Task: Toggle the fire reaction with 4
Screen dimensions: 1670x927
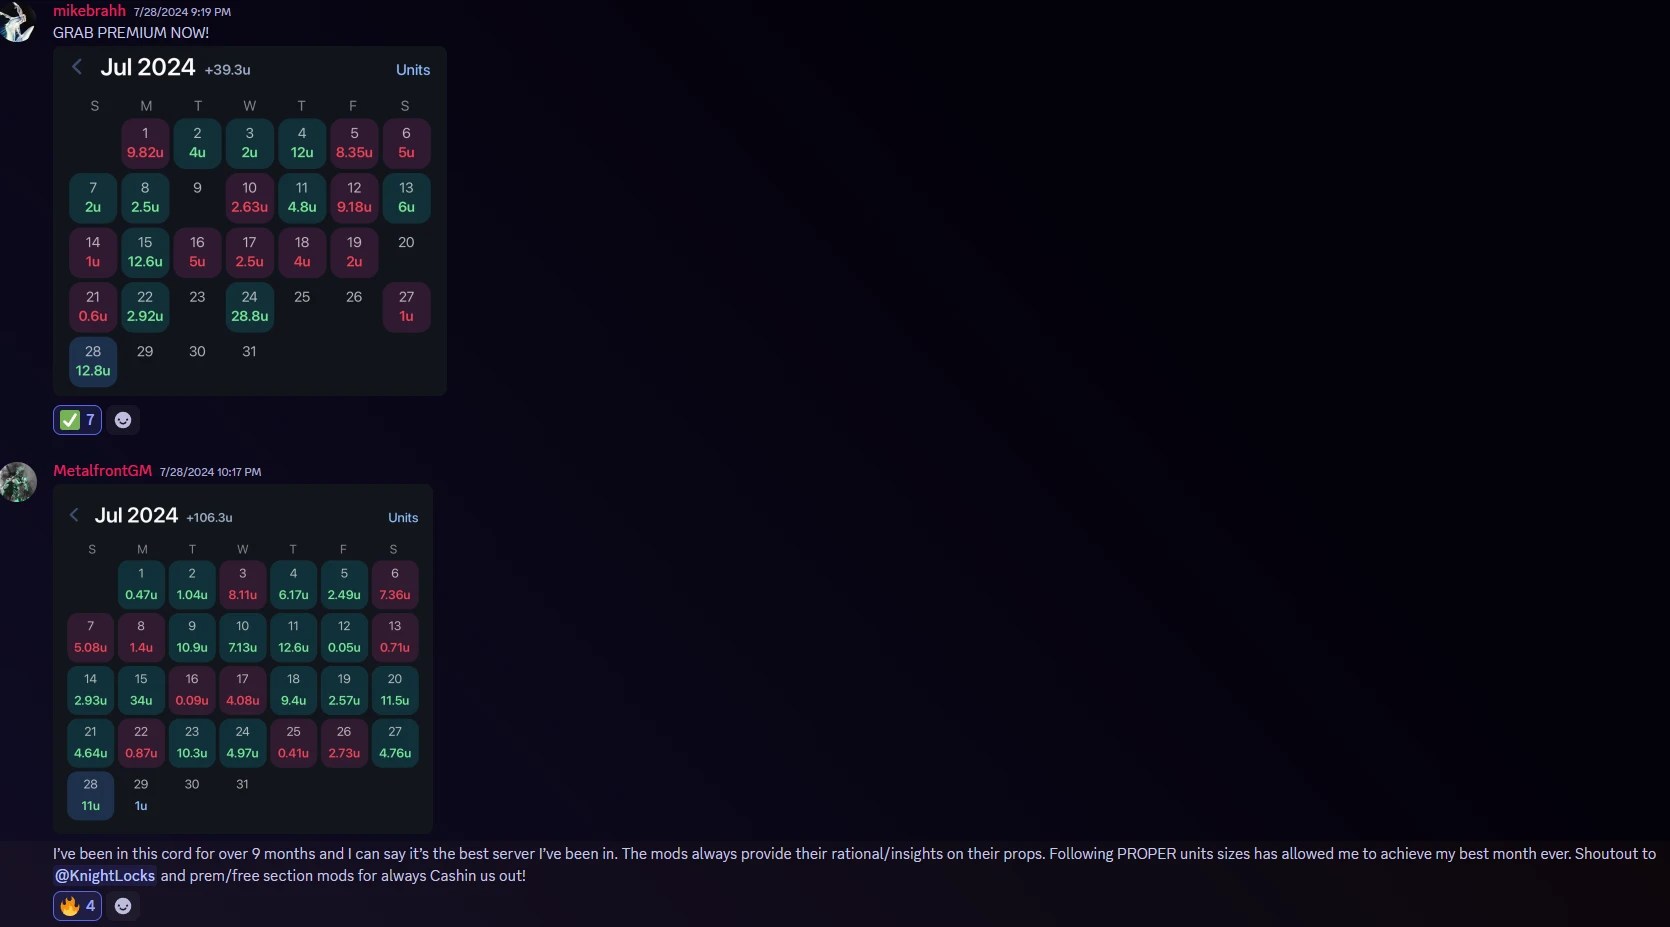Action: 77,906
